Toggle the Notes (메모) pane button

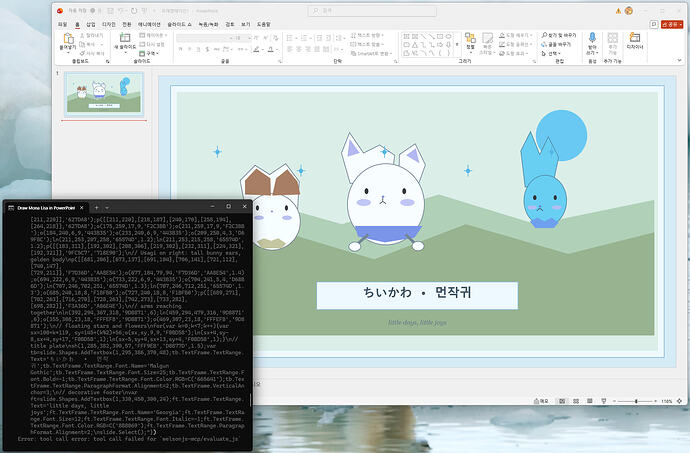click(x=541, y=401)
